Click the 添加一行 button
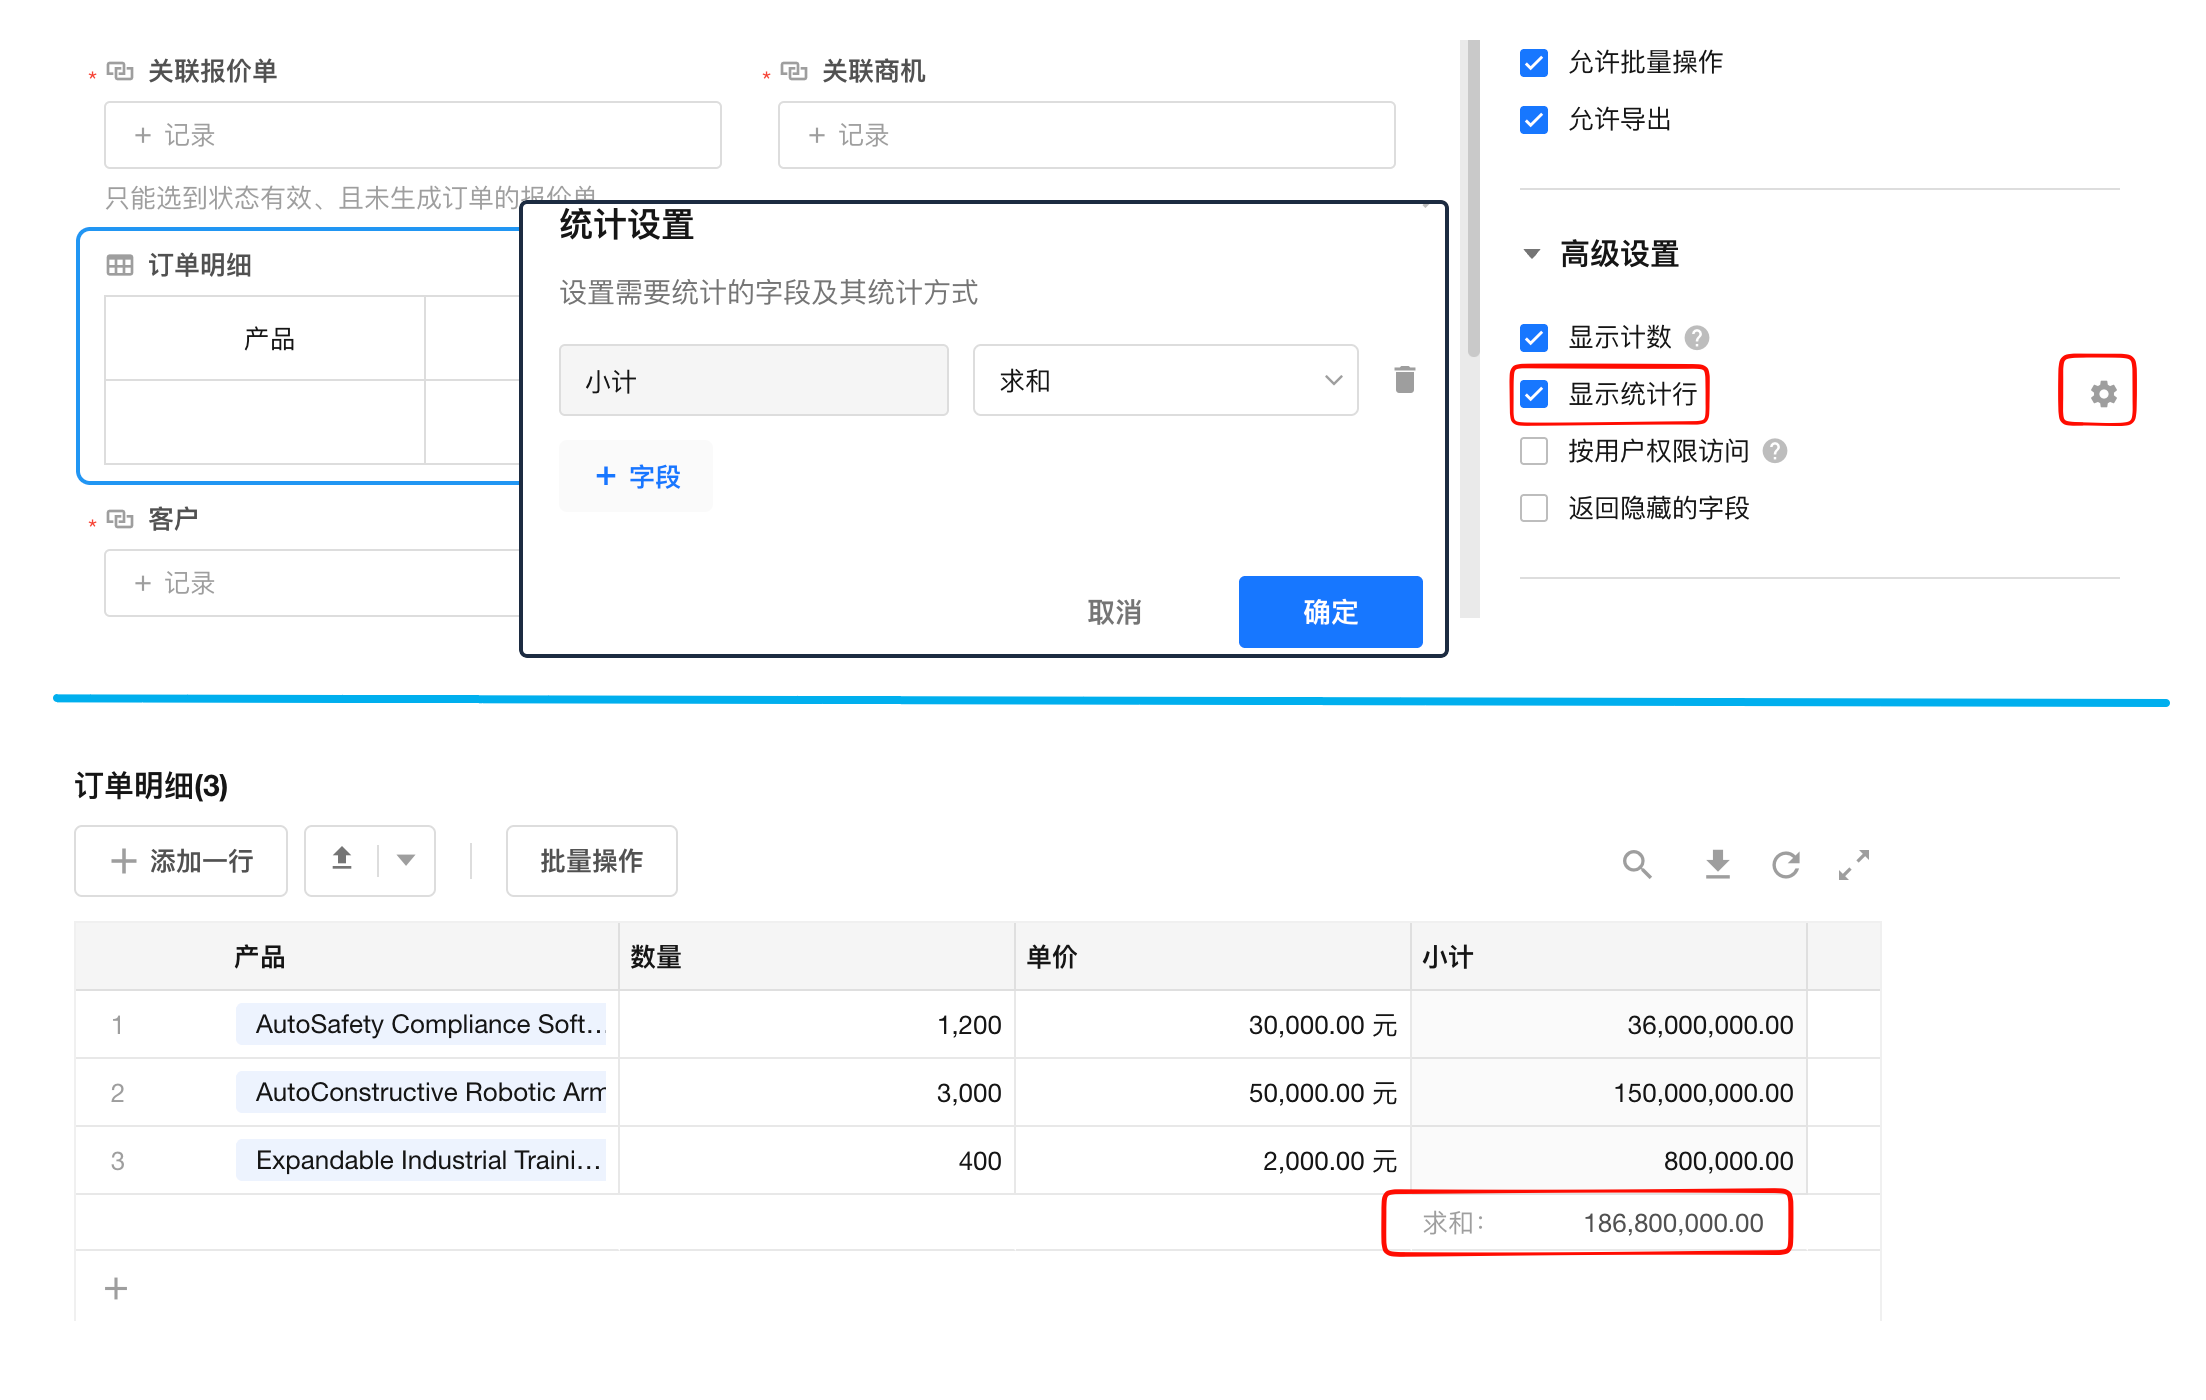The width and height of the screenshot is (2206, 1400). (x=181, y=860)
